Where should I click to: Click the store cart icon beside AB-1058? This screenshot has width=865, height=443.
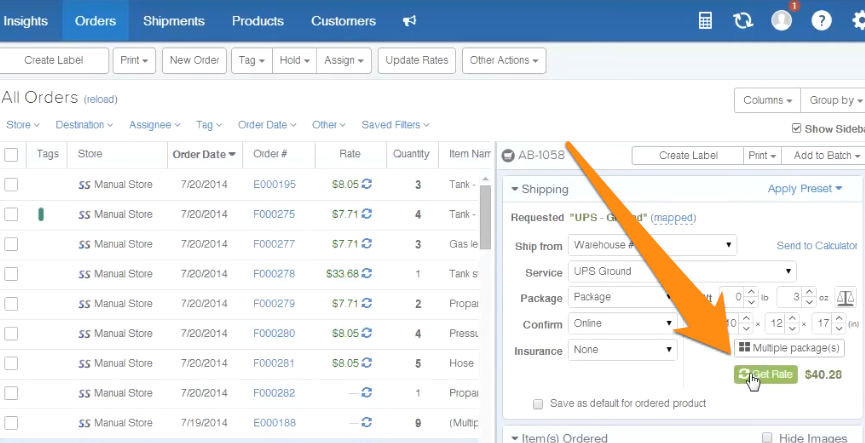click(x=508, y=156)
